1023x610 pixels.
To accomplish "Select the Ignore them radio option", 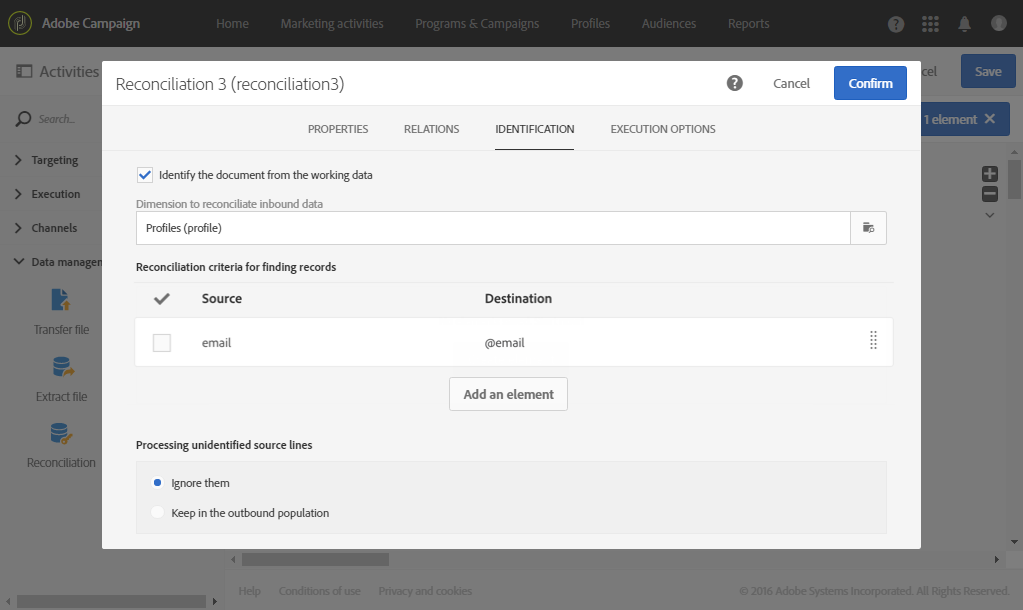I will pos(157,483).
